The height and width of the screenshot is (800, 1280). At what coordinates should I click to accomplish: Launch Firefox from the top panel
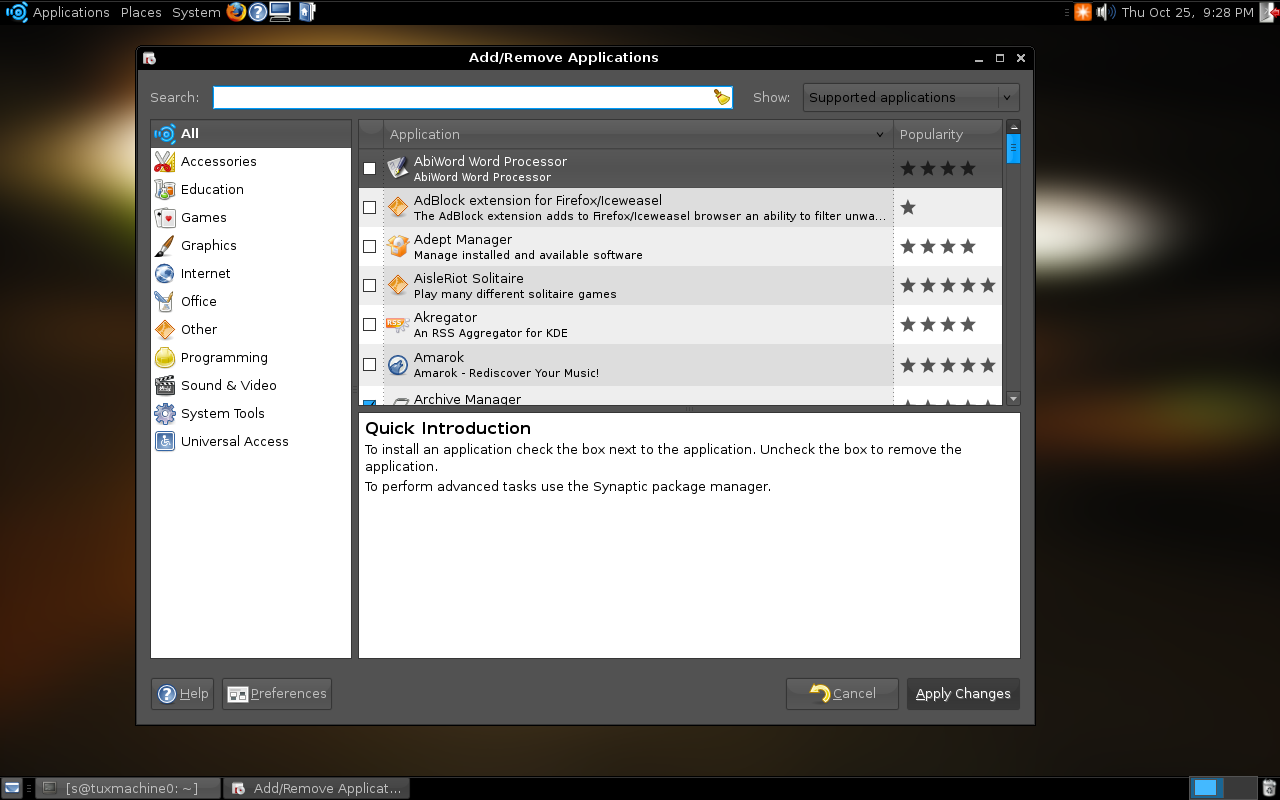[236, 12]
